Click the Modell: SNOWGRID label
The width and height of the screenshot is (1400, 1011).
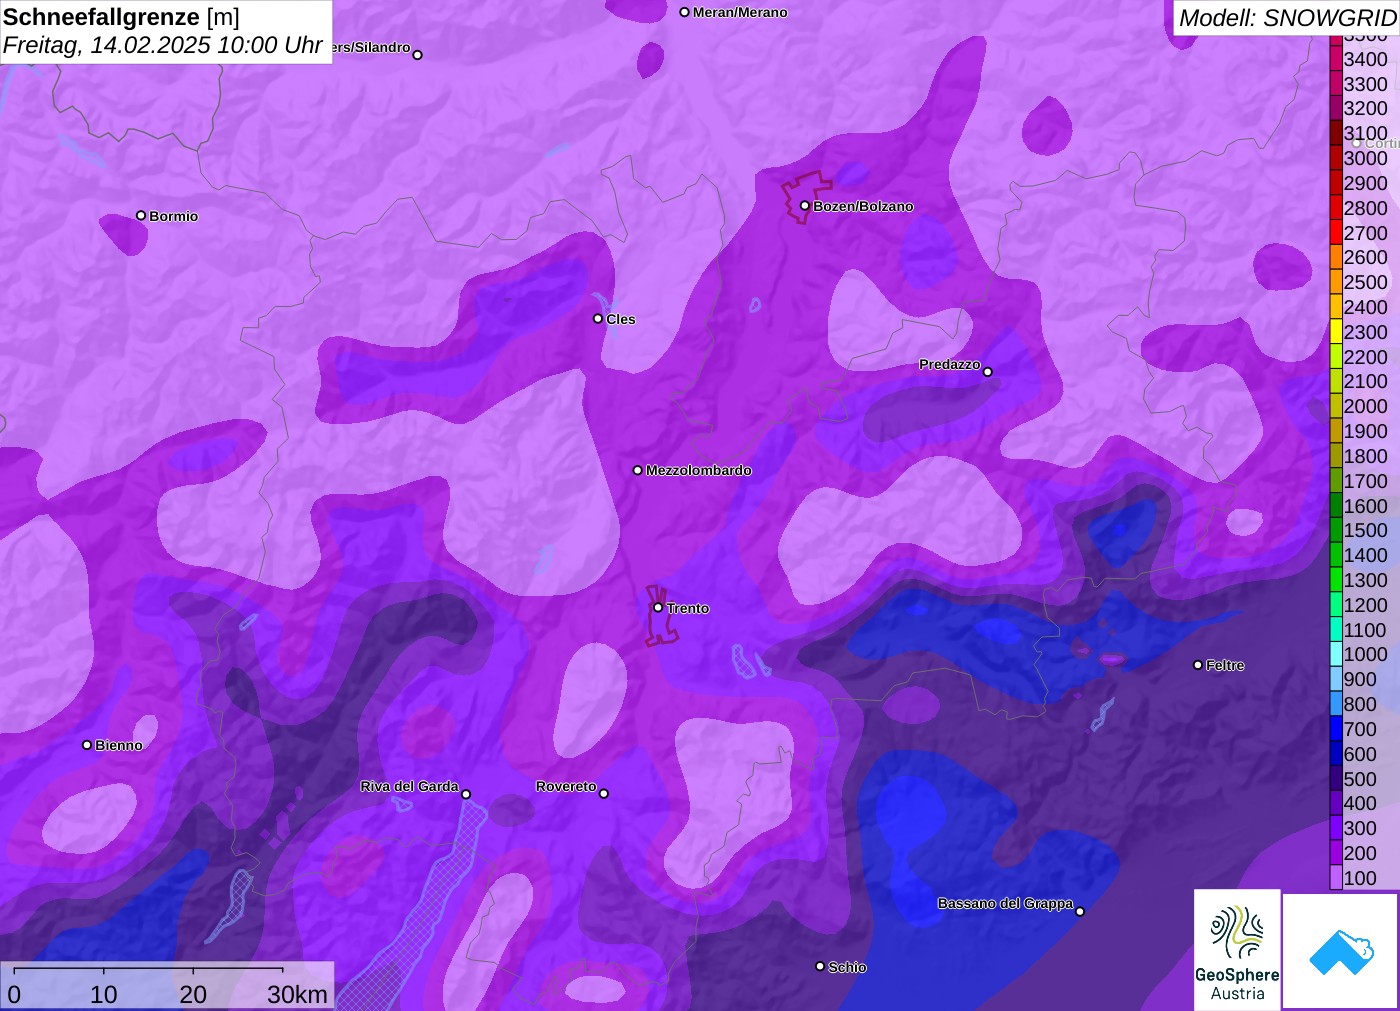click(1287, 18)
